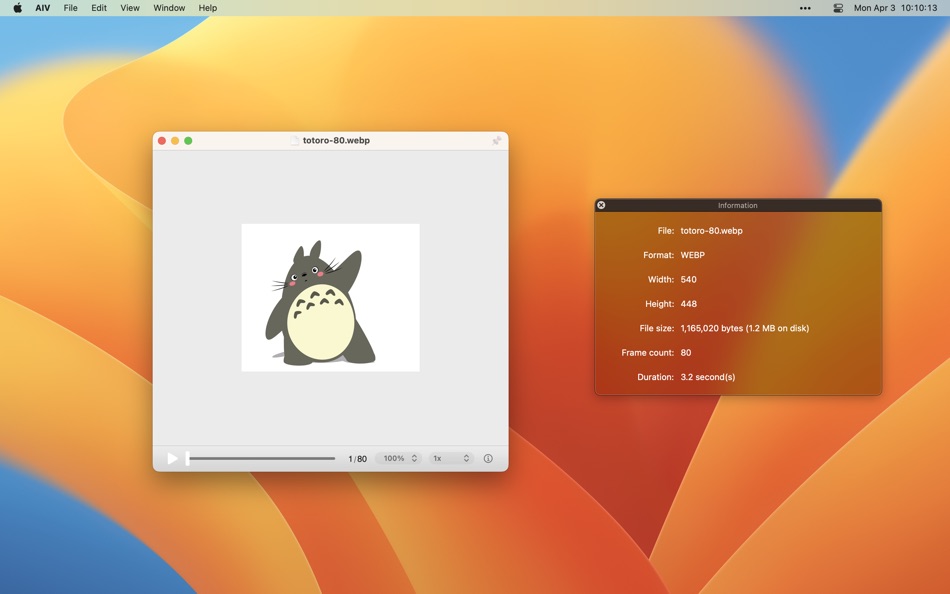Click the height value 448
The image size is (950, 594).
point(688,304)
